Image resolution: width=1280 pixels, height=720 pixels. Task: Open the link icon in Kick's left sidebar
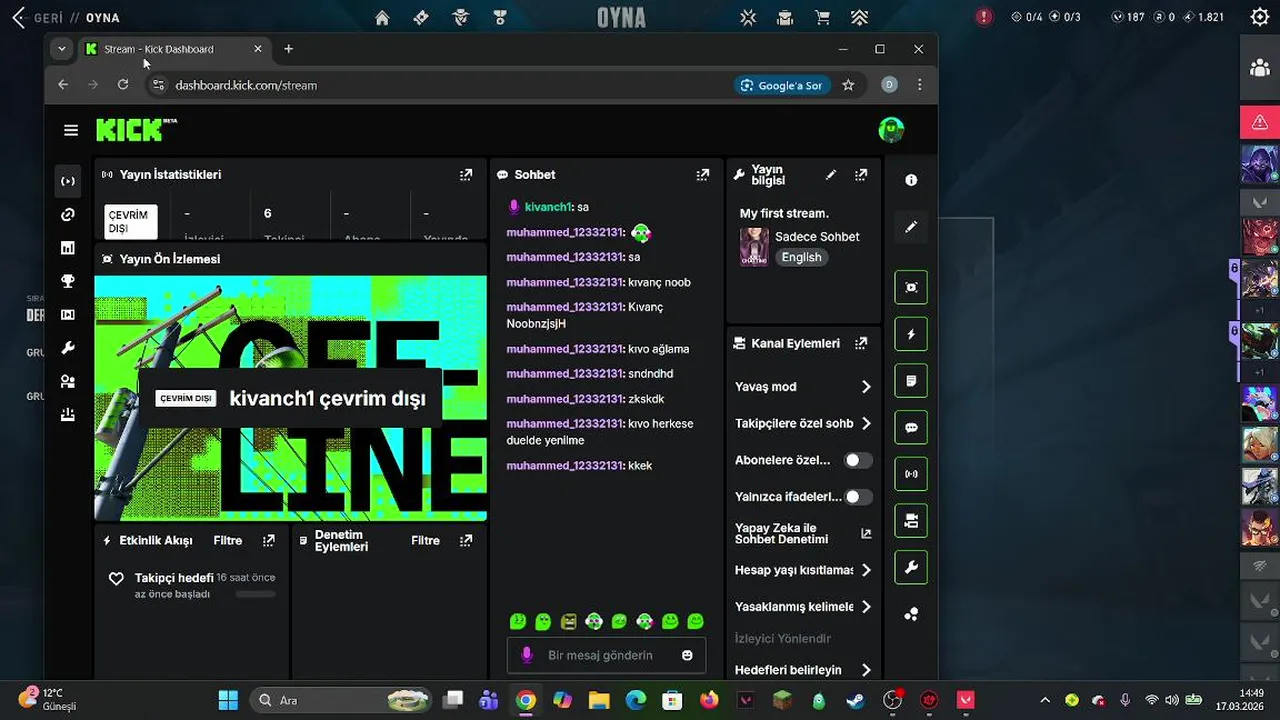point(68,214)
